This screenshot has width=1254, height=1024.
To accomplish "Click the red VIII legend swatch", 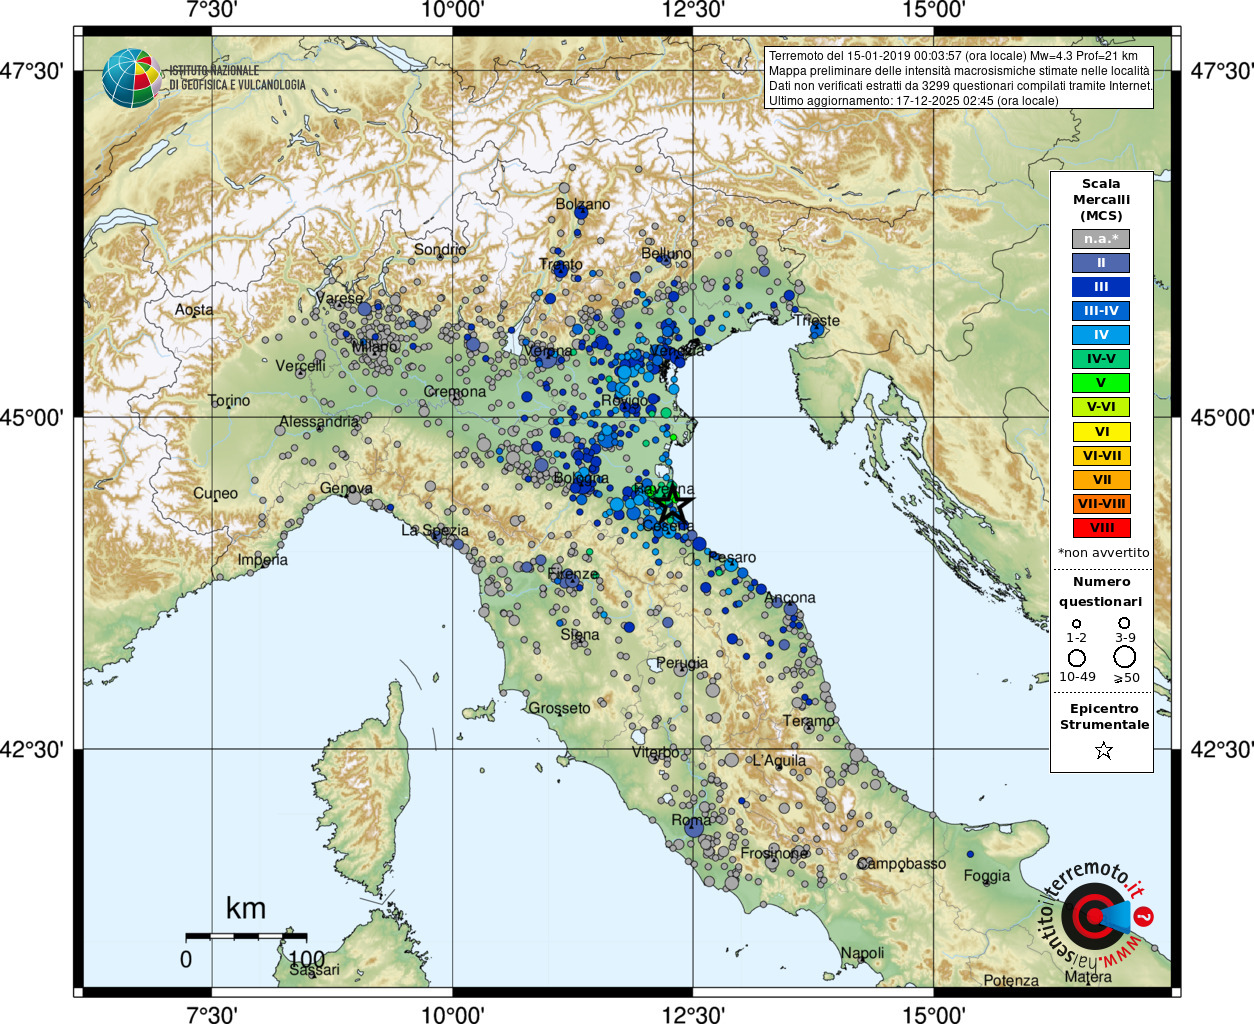I will click(1101, 528).
